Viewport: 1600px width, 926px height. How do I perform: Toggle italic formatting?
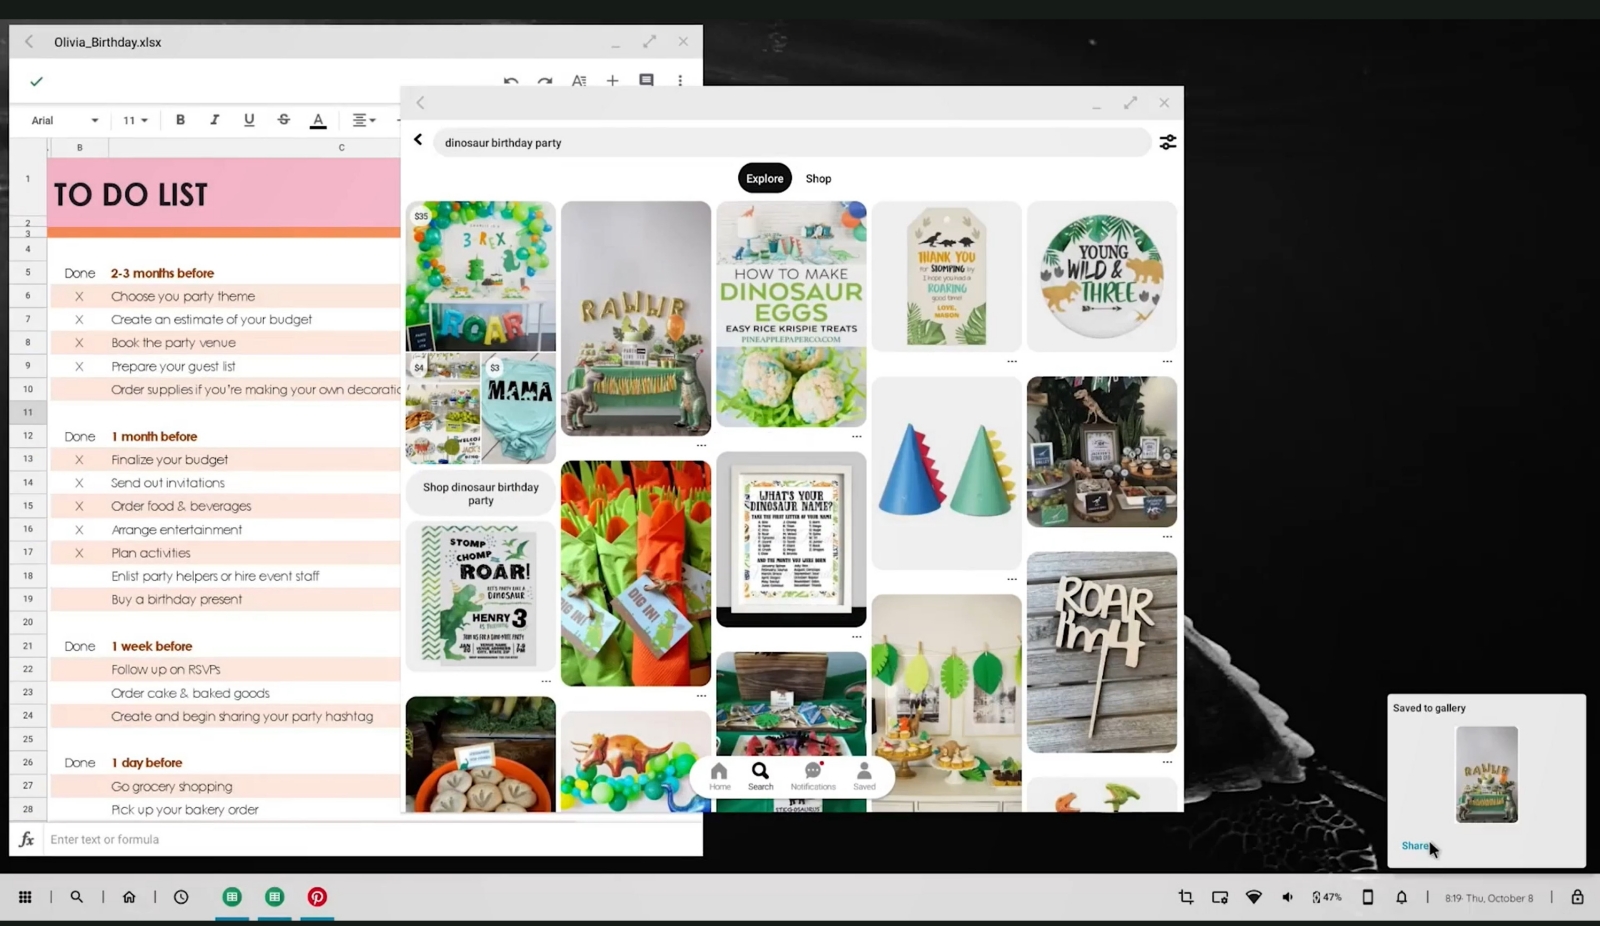[214, 120]
